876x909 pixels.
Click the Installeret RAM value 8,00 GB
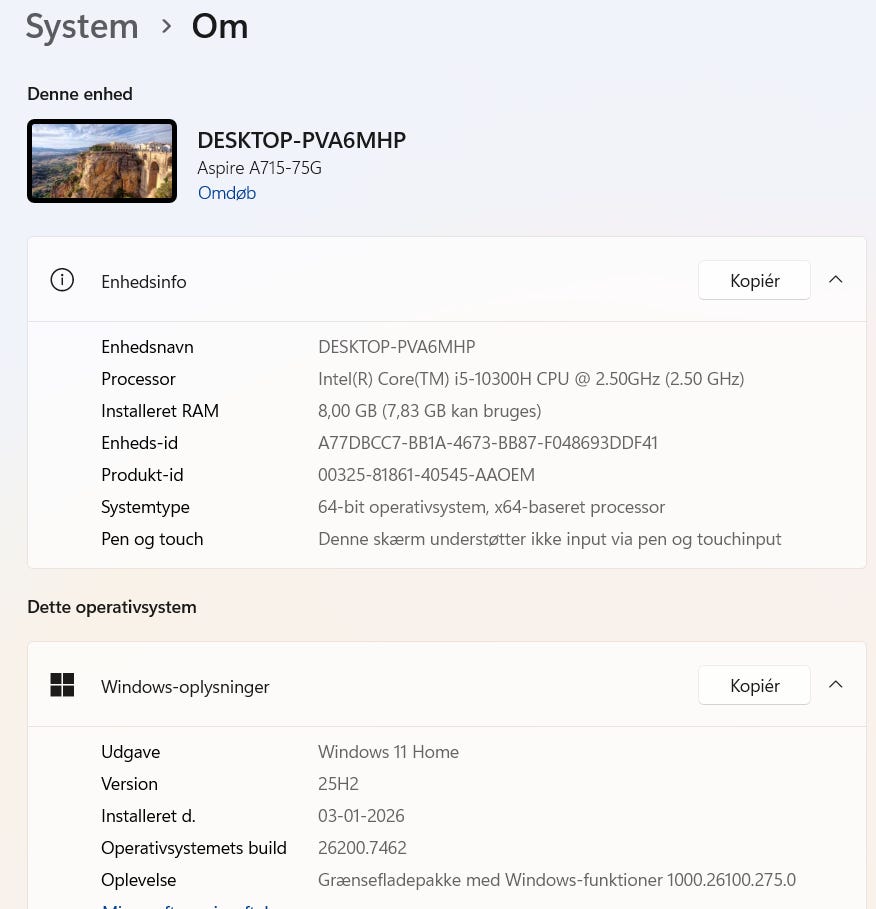coord(429,411)
